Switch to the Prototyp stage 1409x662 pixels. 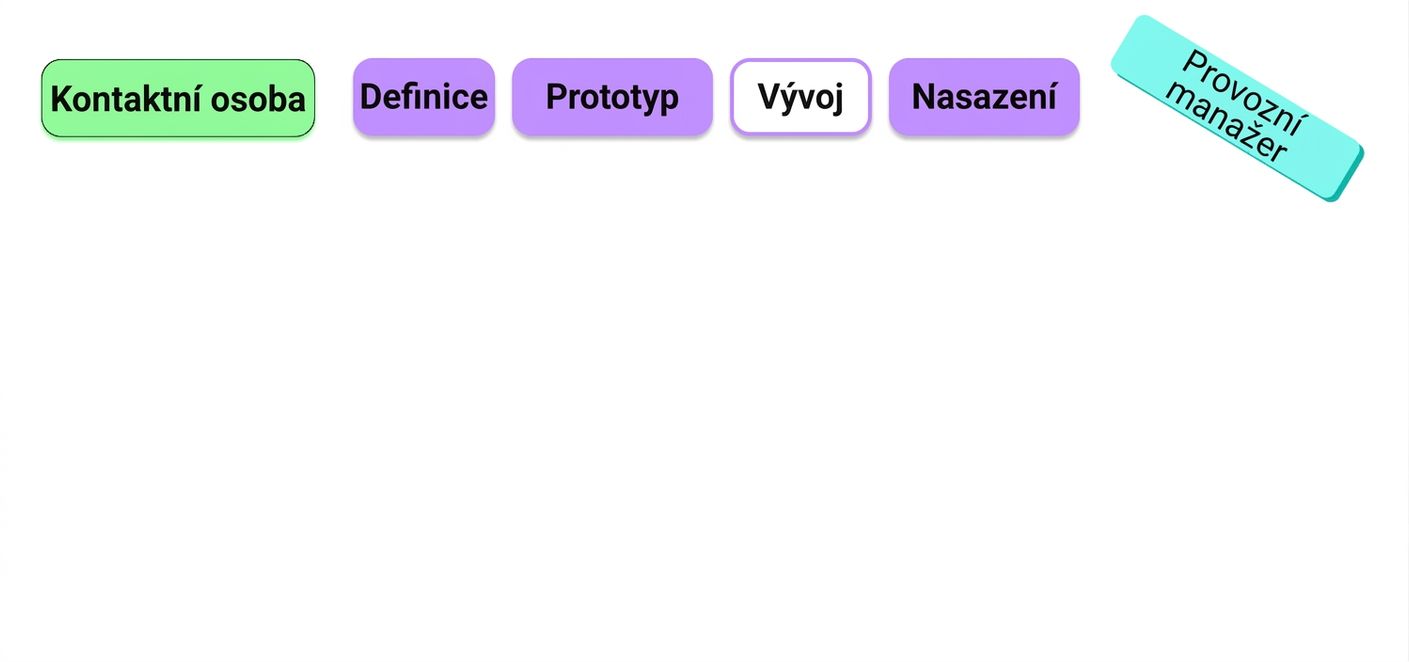tap(612, 97)
